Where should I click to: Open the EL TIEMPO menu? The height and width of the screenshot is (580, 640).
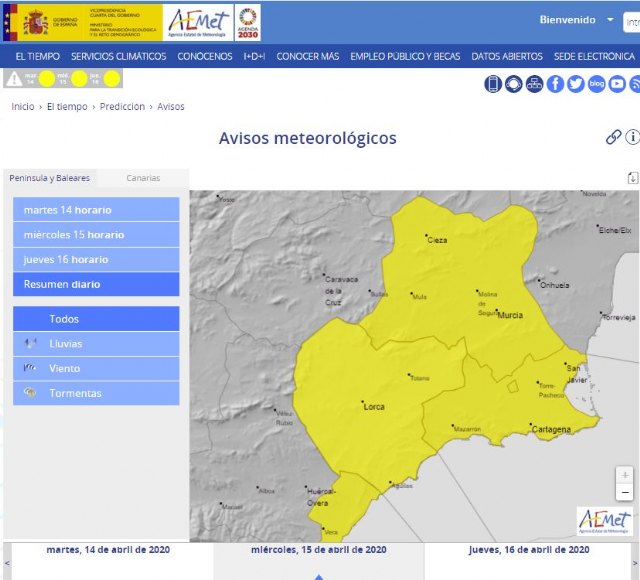37,56
